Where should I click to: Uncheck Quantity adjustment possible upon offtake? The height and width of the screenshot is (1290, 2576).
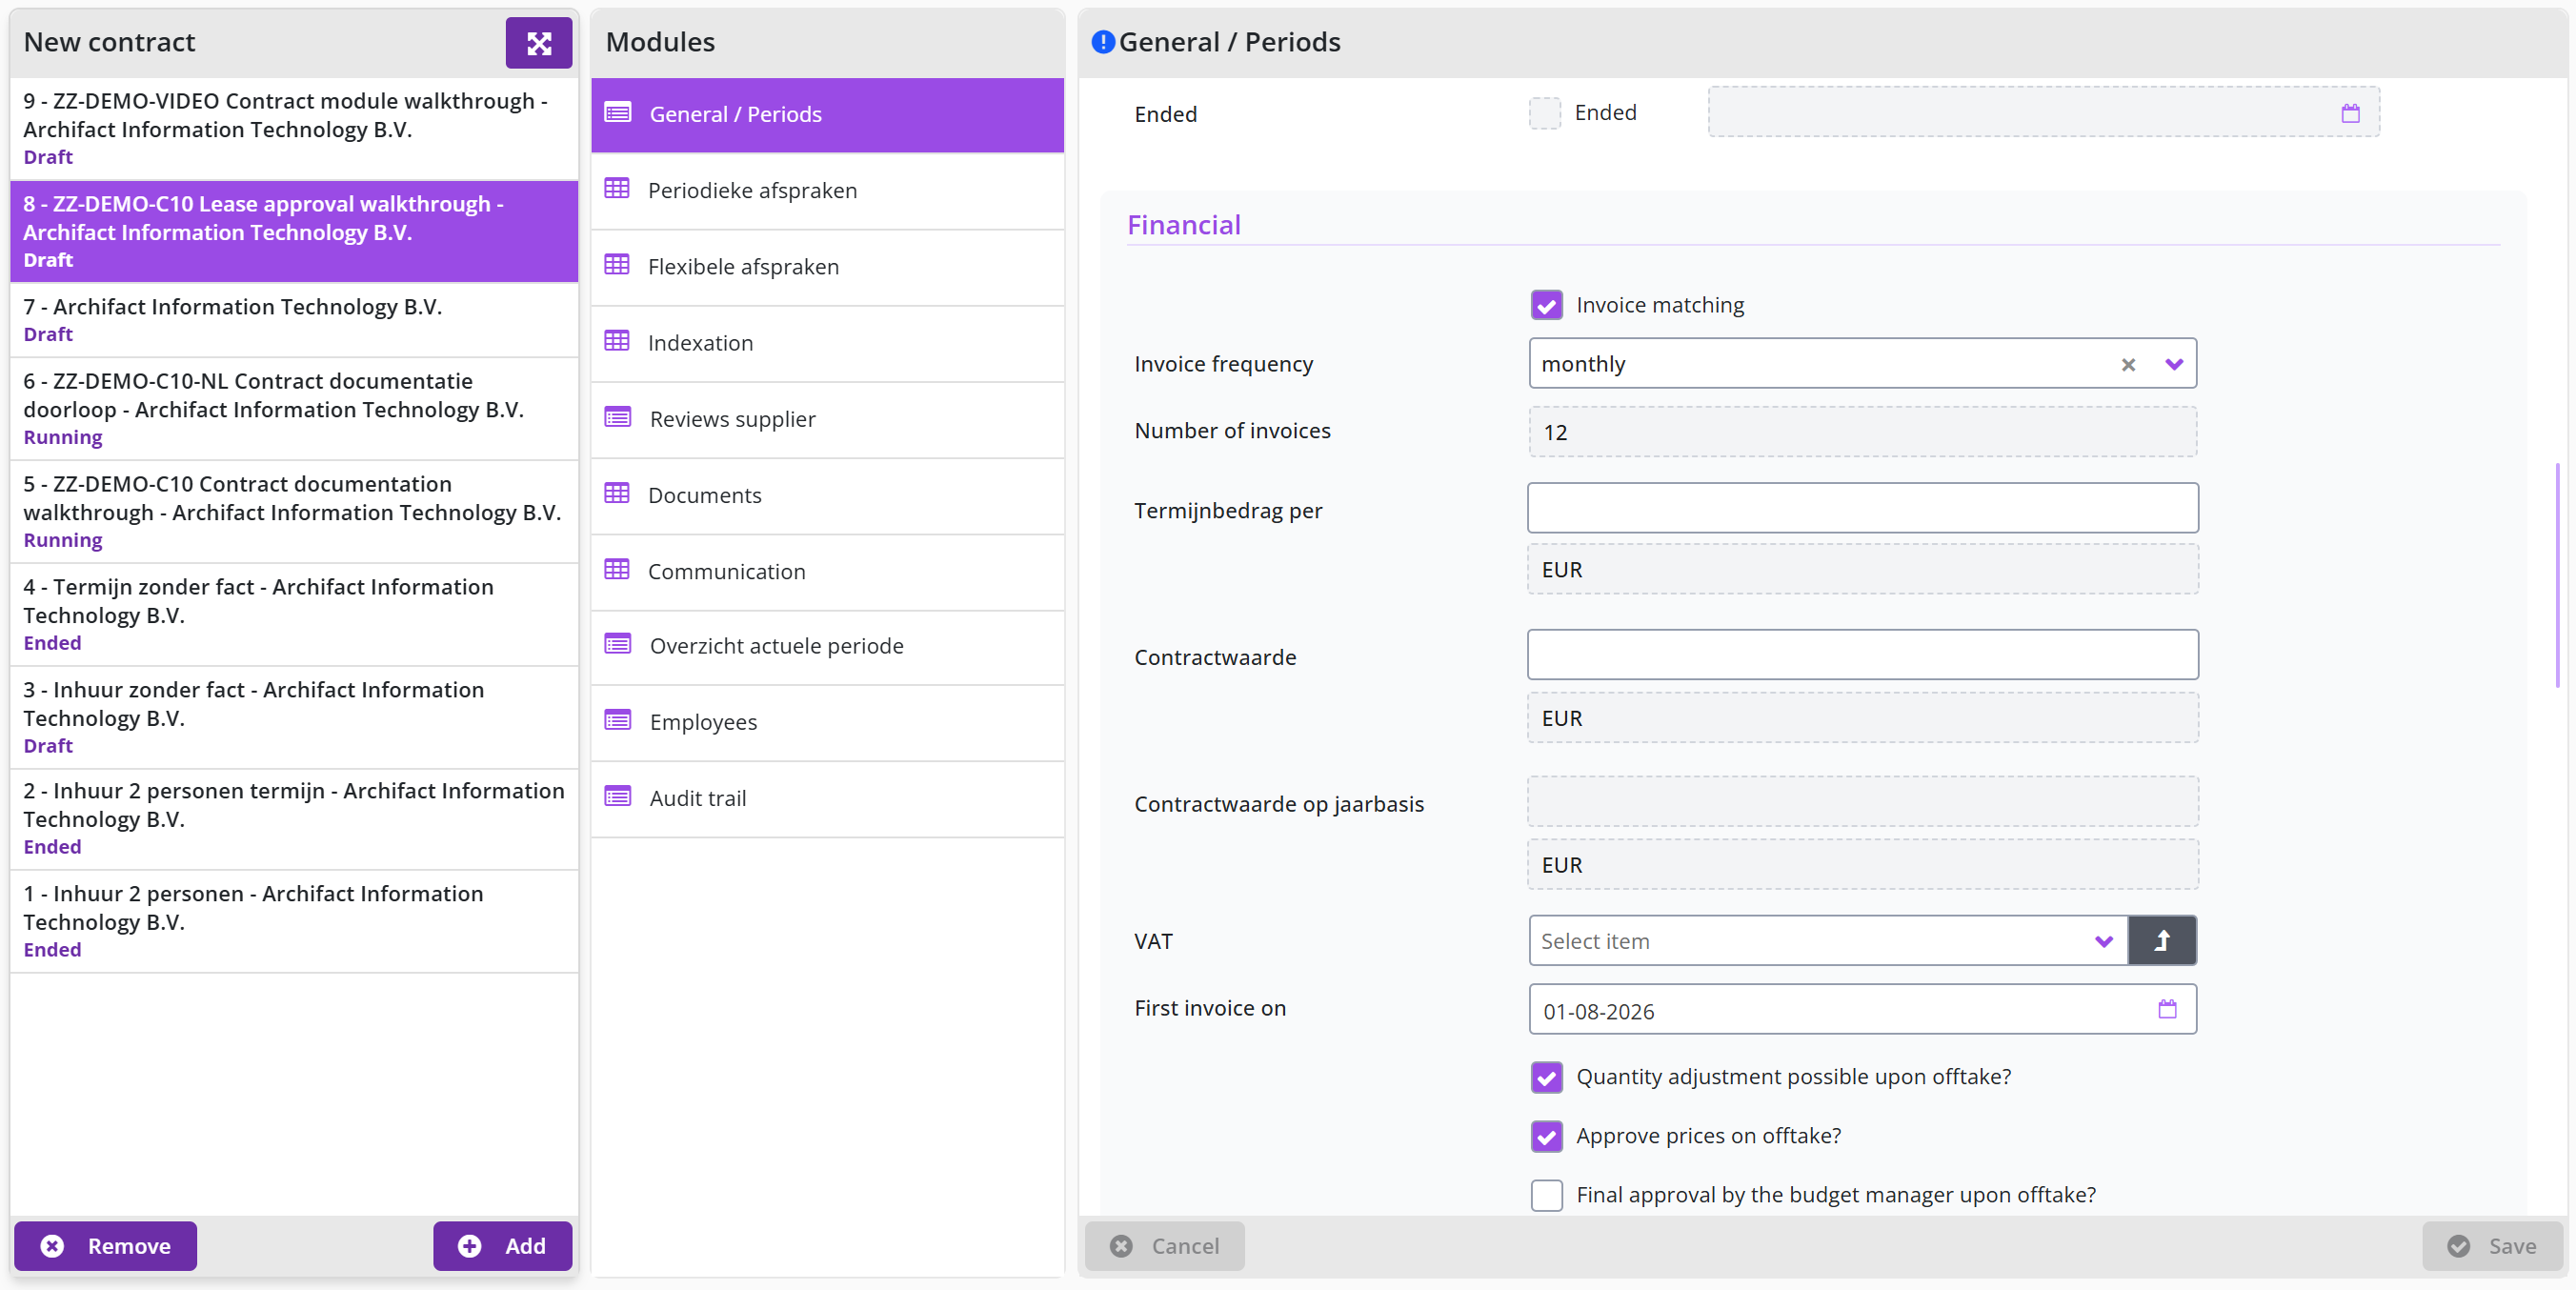(x=1547, y=1077)
